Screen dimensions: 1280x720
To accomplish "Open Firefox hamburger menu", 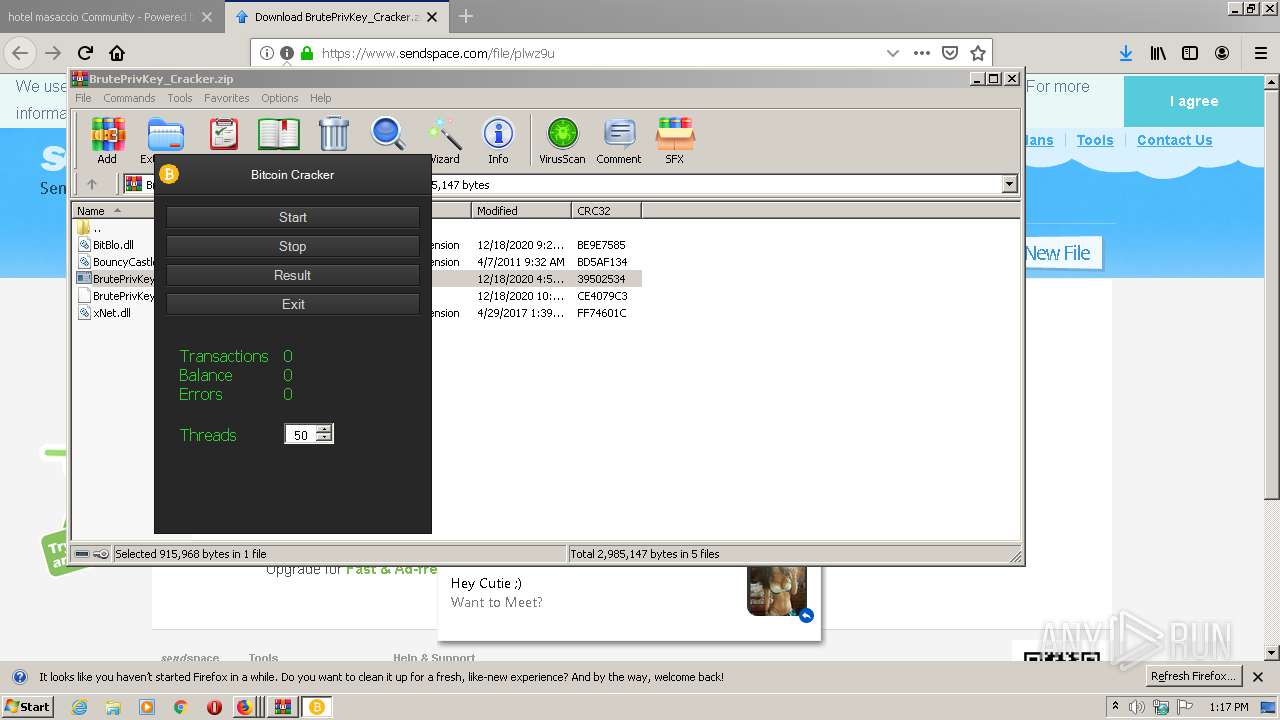I will (1261, 53).
